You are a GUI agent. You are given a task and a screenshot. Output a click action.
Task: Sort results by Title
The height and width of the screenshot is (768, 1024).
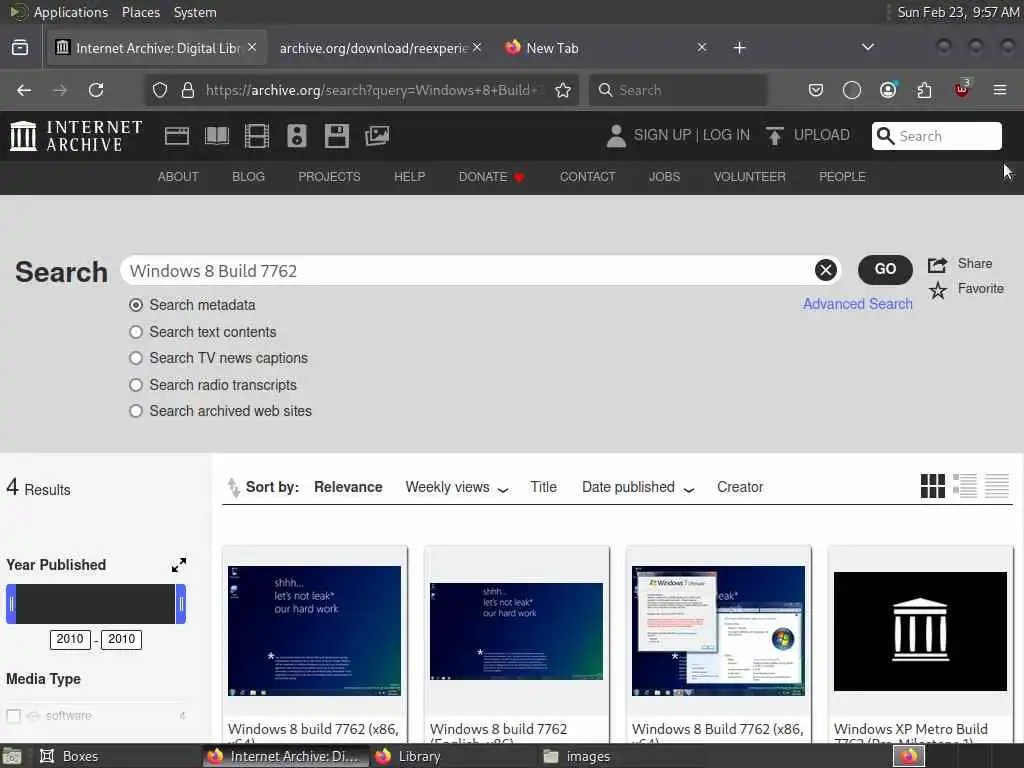tap(543, 487)
